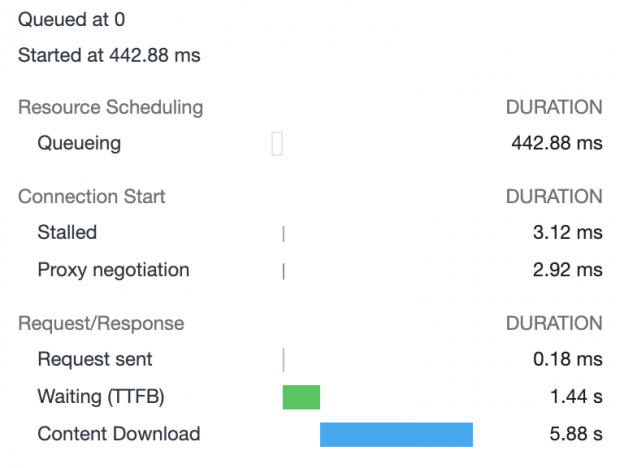This screenshot has width=624, height=468.
Task: Select the Request/Response section header
Action: click(x=101, y=323)
